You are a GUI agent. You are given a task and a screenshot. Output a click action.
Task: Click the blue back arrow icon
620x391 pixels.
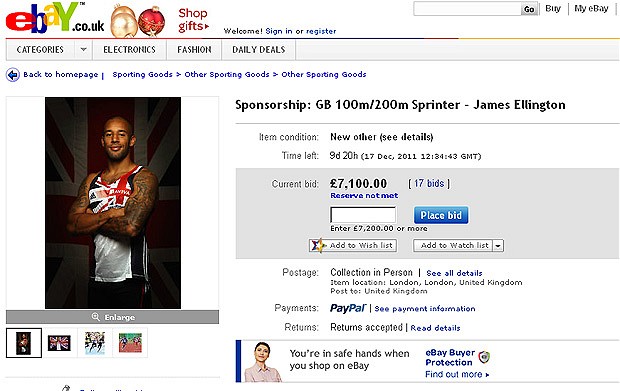coord(13,74)
